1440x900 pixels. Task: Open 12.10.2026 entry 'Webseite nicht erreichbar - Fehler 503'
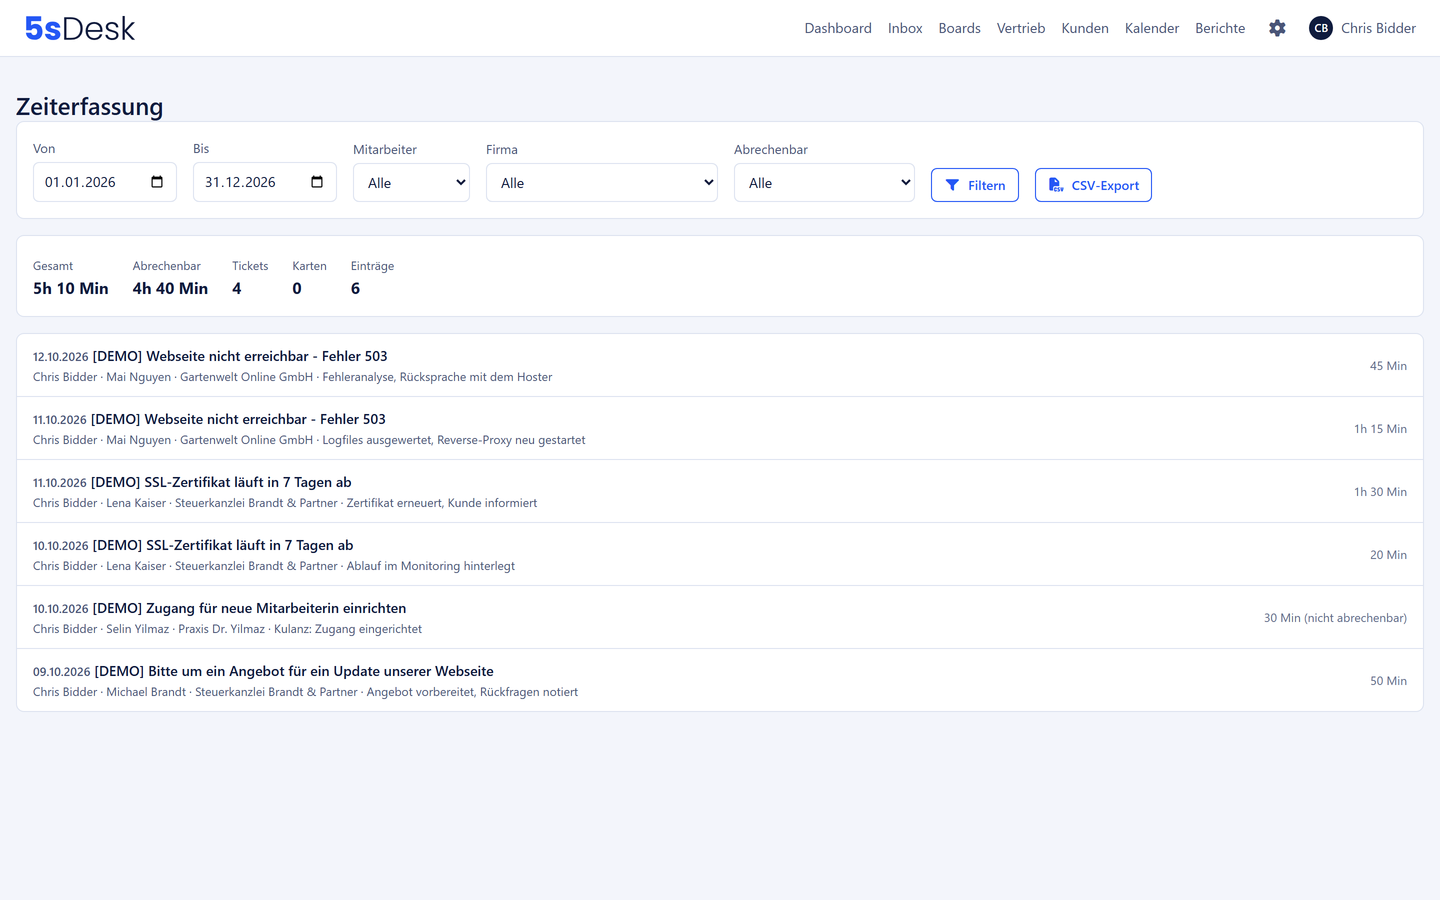(x=720, y=366)
